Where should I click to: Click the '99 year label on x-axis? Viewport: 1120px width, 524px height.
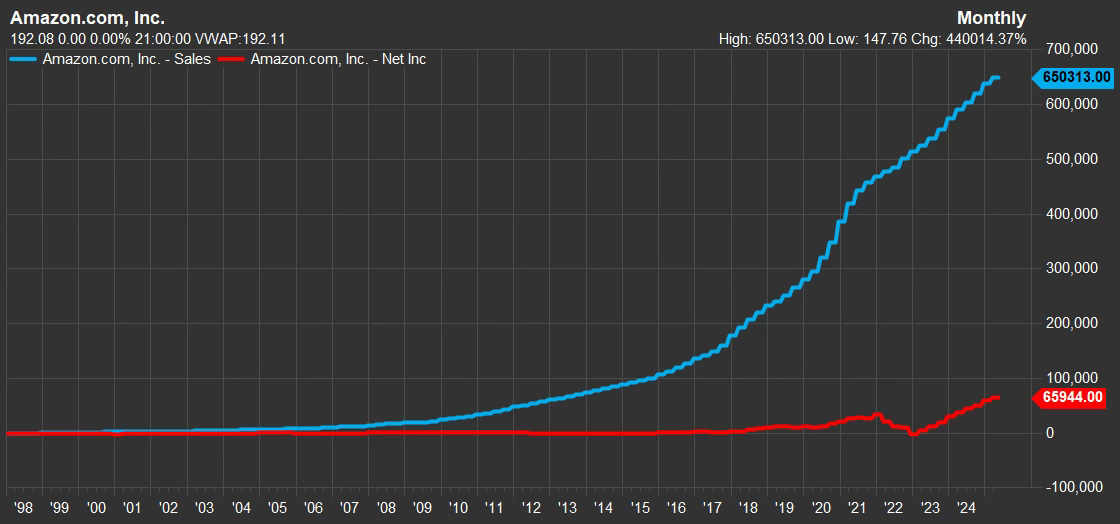pos(60,509)
